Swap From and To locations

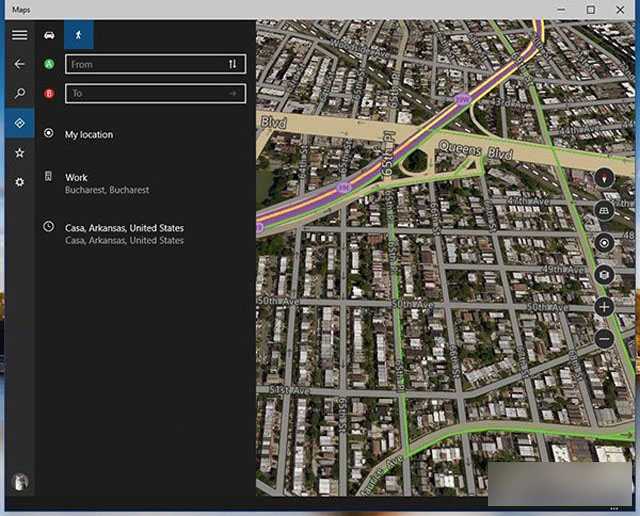[233, 64]
